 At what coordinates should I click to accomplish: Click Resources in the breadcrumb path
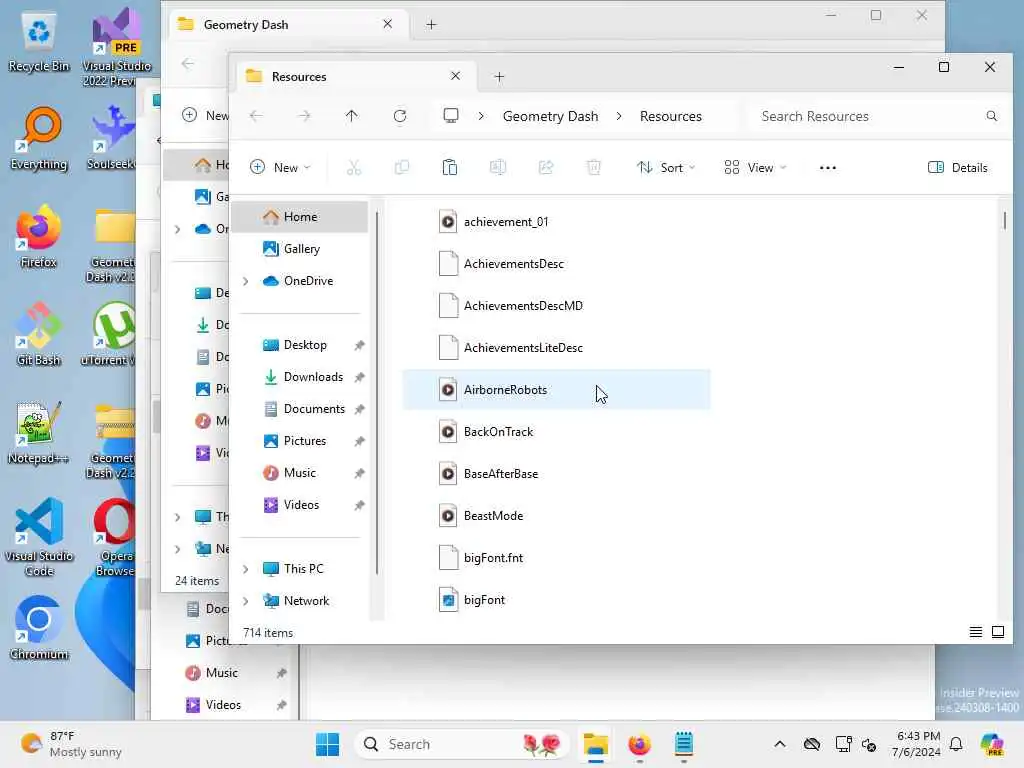[x=671, y=116]
